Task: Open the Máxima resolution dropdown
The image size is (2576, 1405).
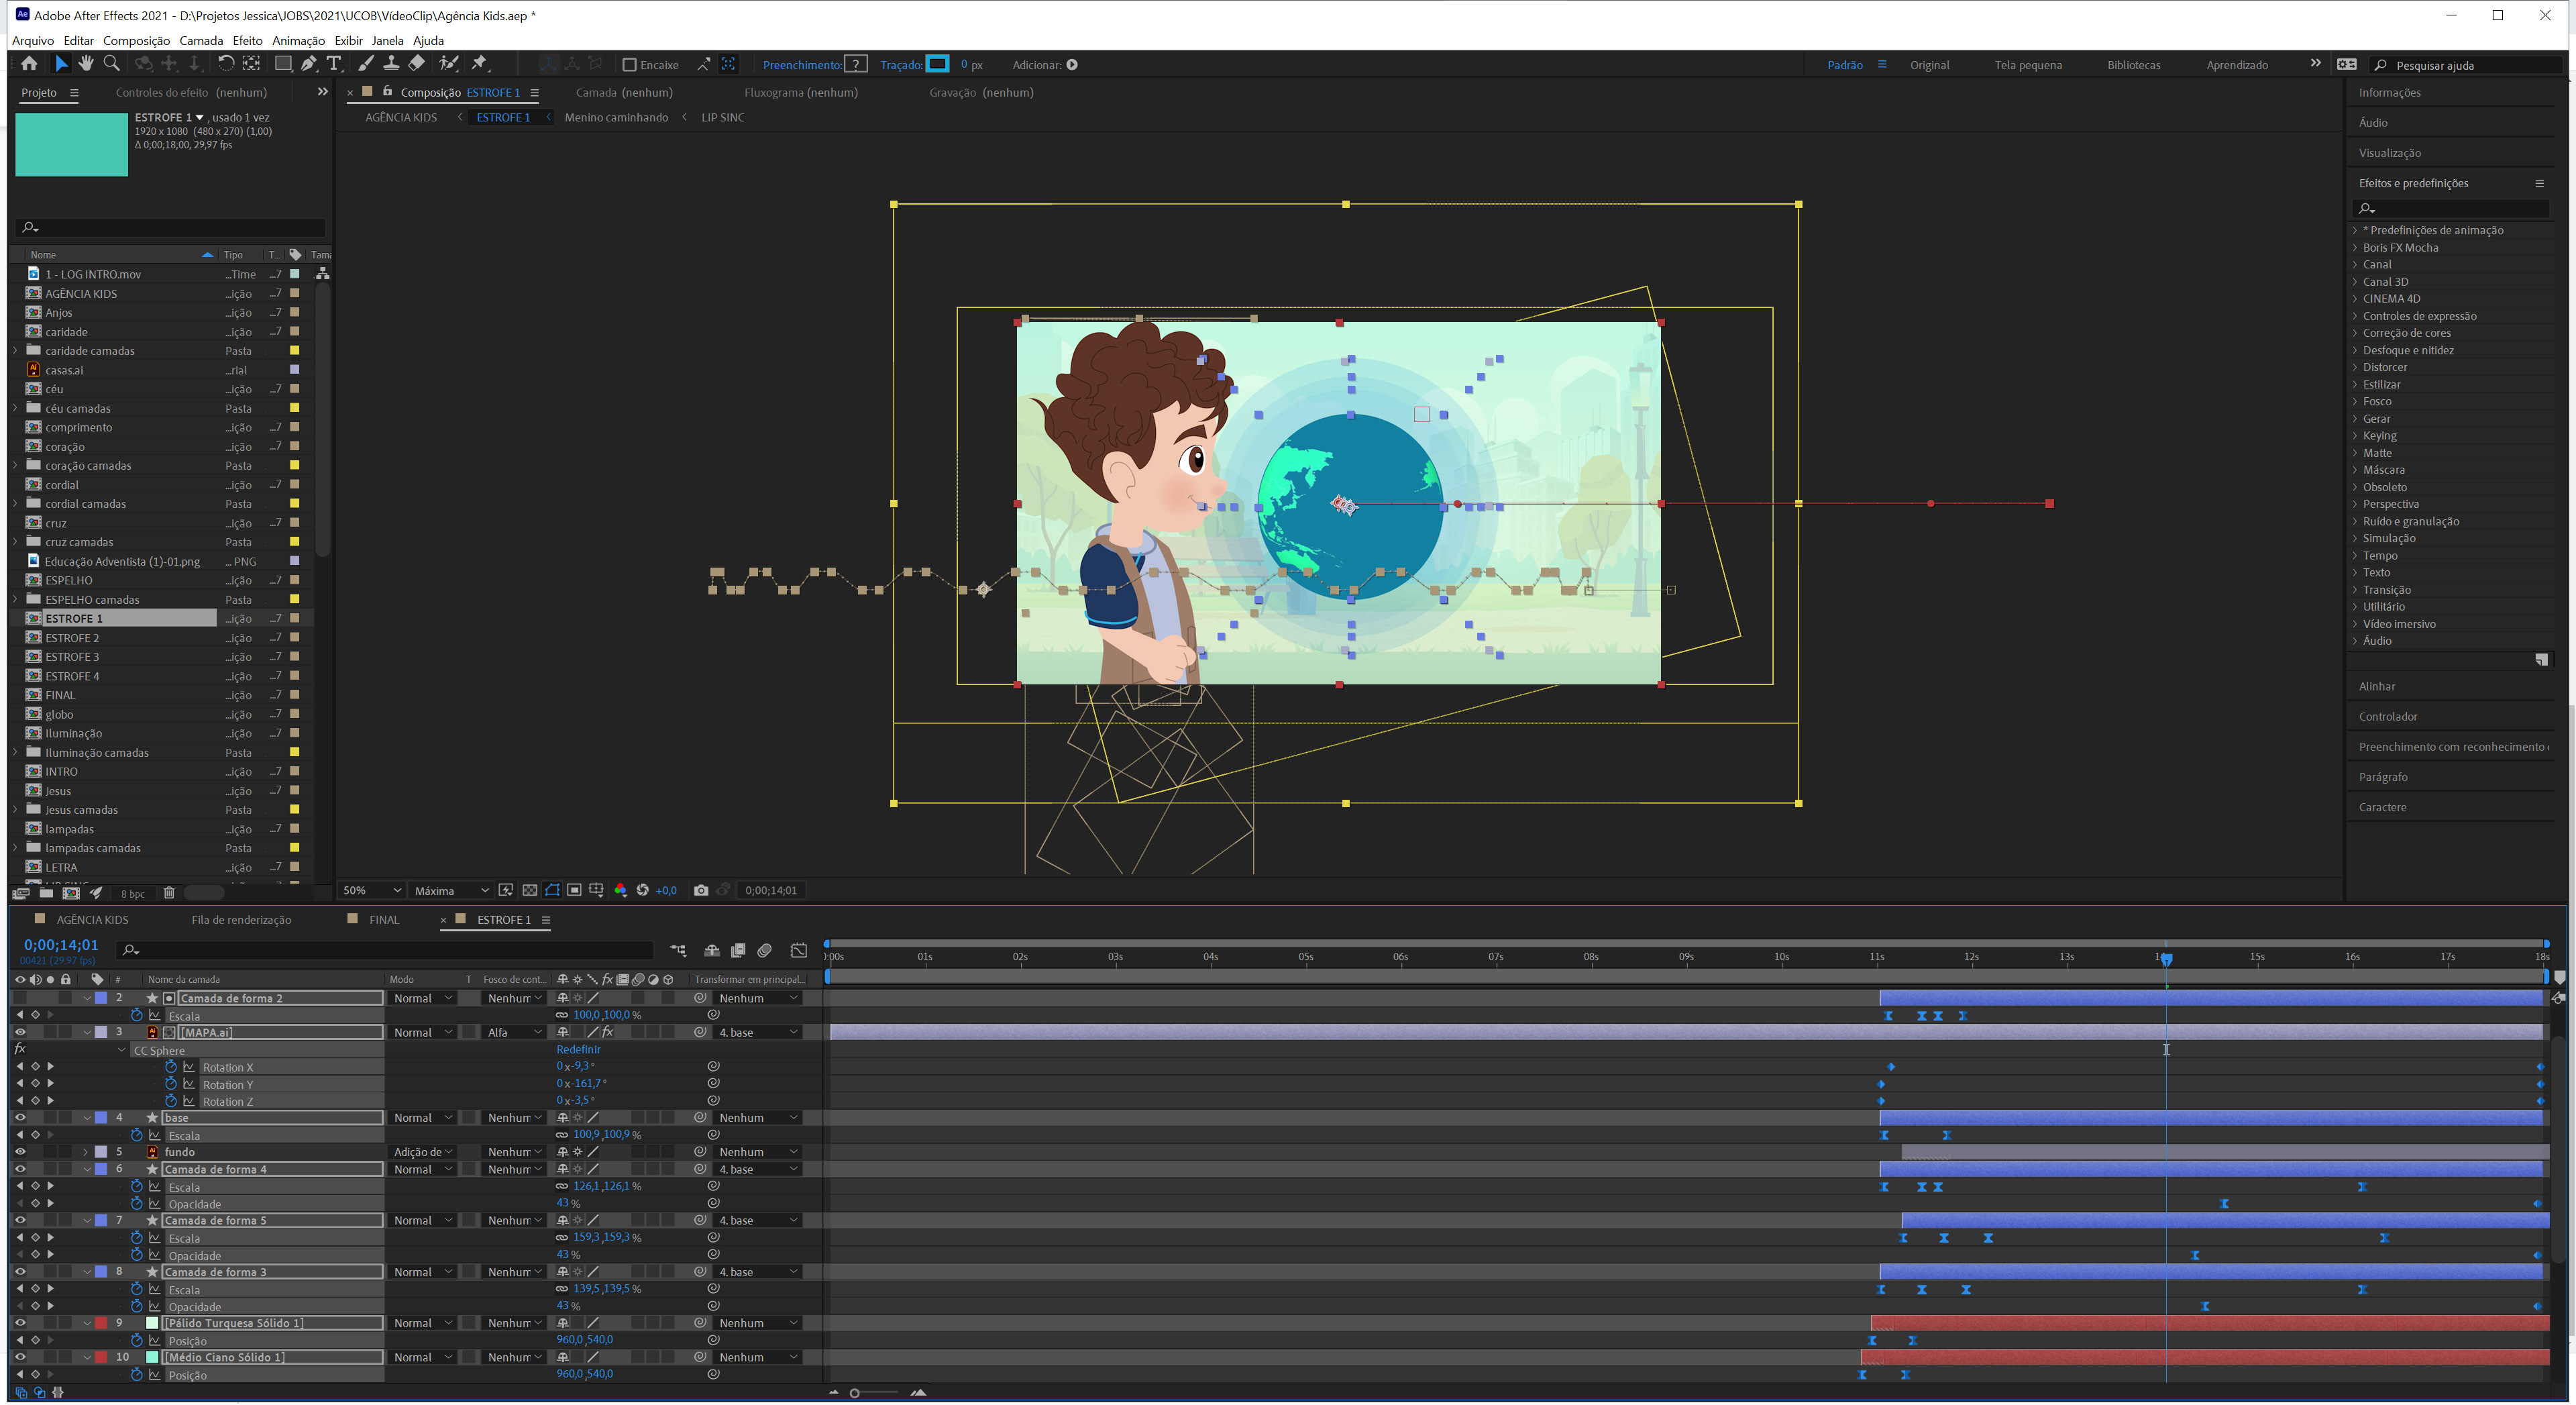Action: [x=451, y=890]
